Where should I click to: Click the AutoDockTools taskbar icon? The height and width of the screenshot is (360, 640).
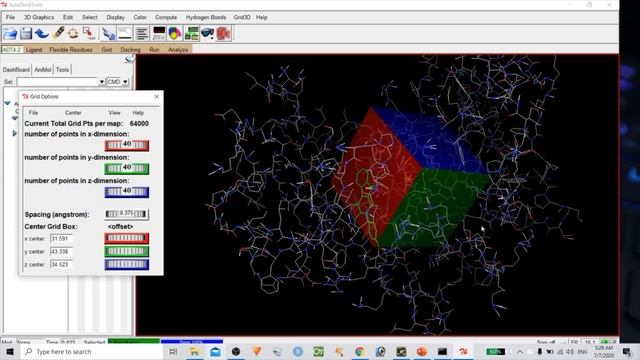click(x=463, y=351)
